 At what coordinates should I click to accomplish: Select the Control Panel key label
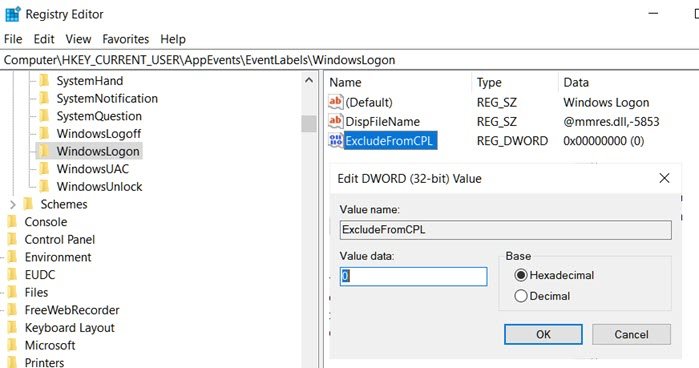pos(60,239)
